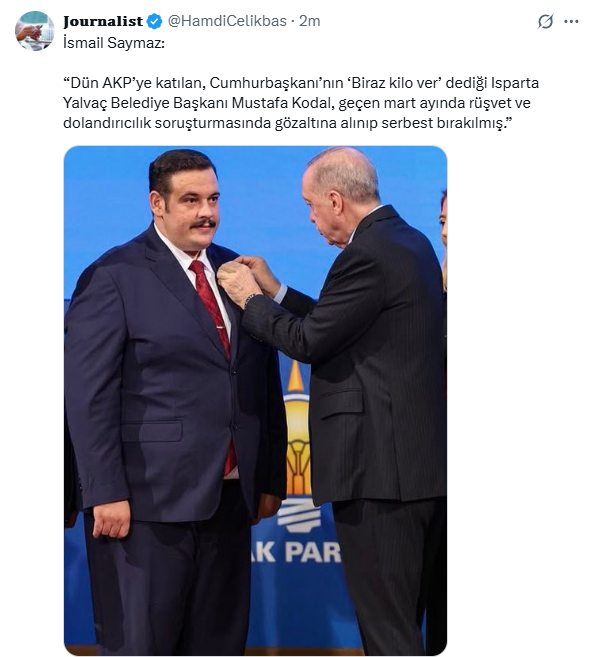Expand post options via the ellipsis
The width and height of the screenshot is (592, 657).
coord(571,21)
